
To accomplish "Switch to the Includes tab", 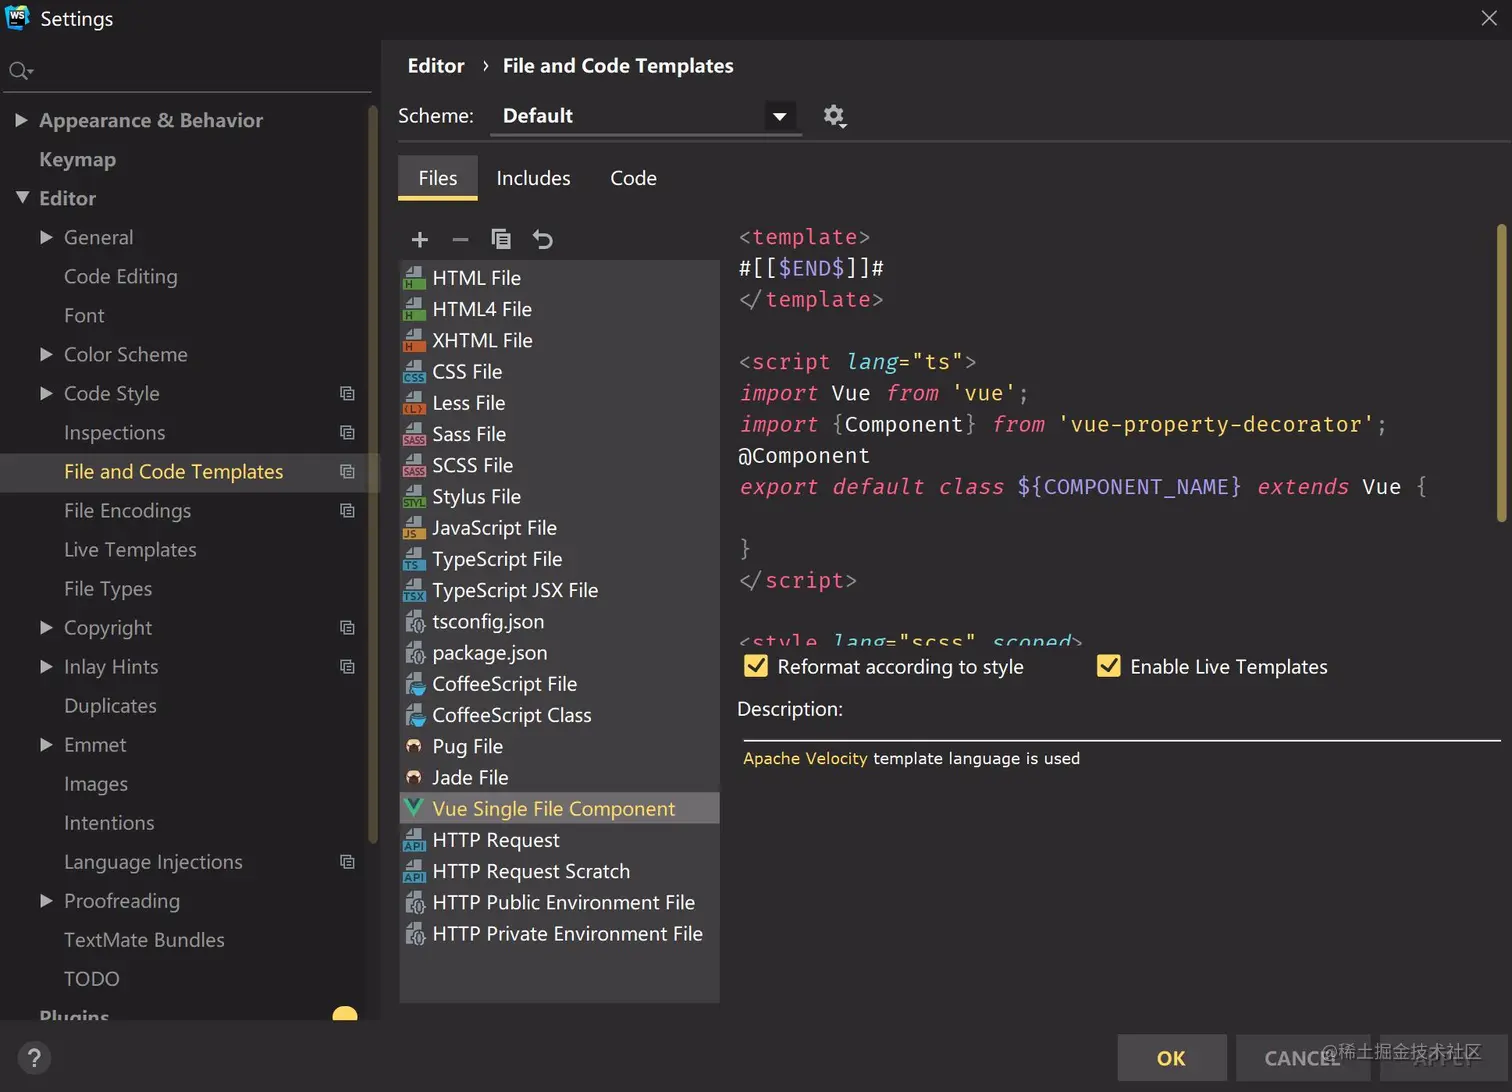I will pyautogui.click(x=534, y=178).
